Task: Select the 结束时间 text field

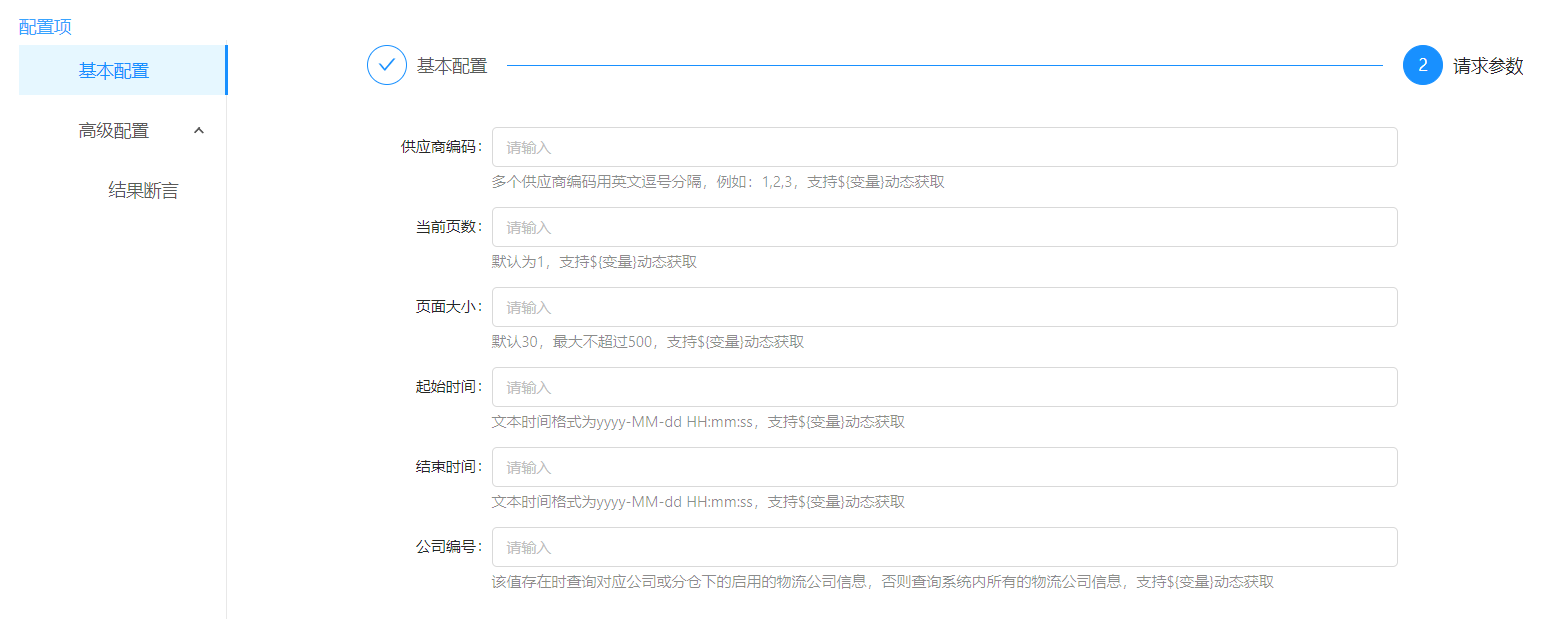Action: (x=944, y=467)
